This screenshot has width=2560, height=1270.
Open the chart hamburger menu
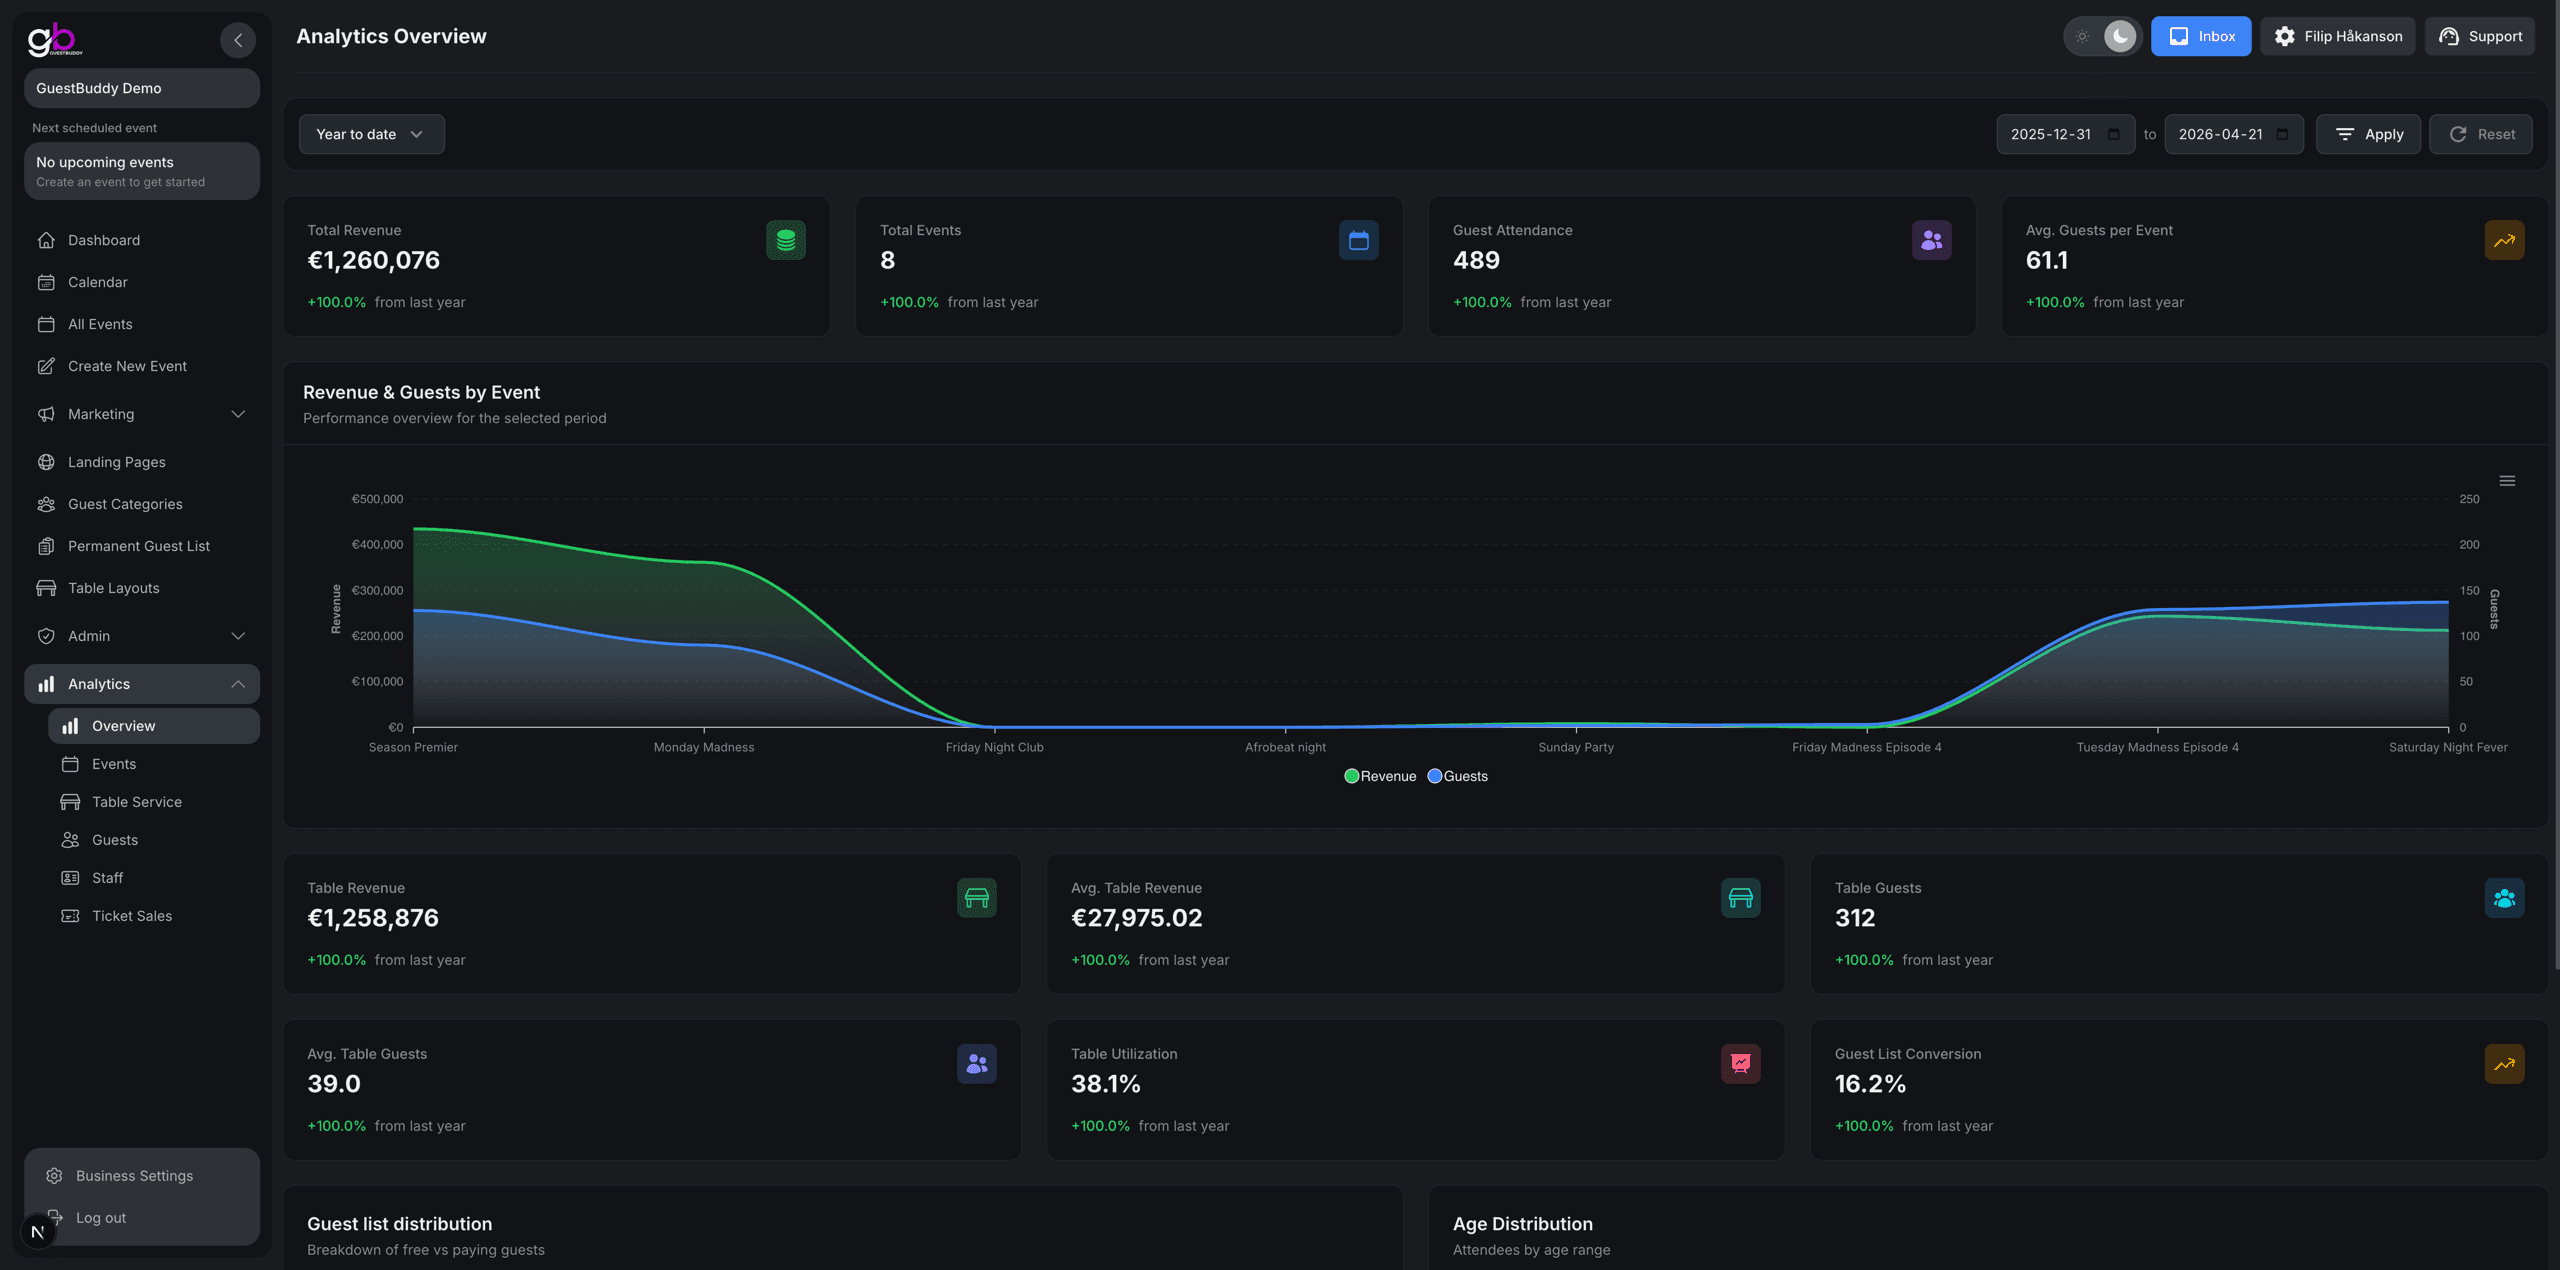2507,481
